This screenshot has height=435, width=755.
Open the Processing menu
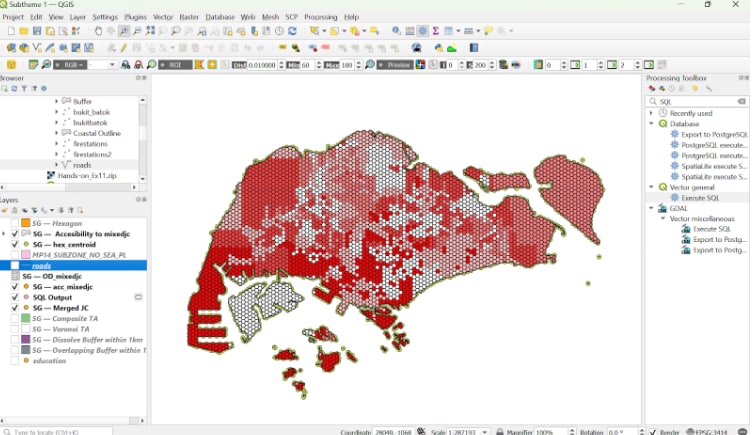point(320,17)
